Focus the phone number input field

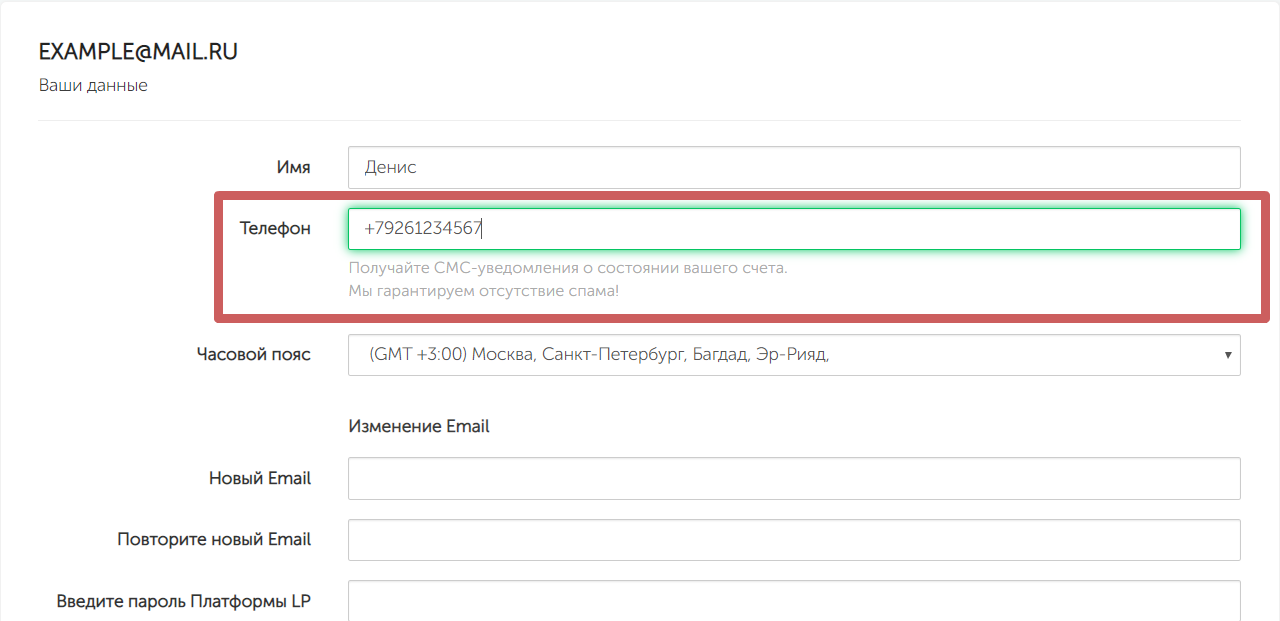793,229
